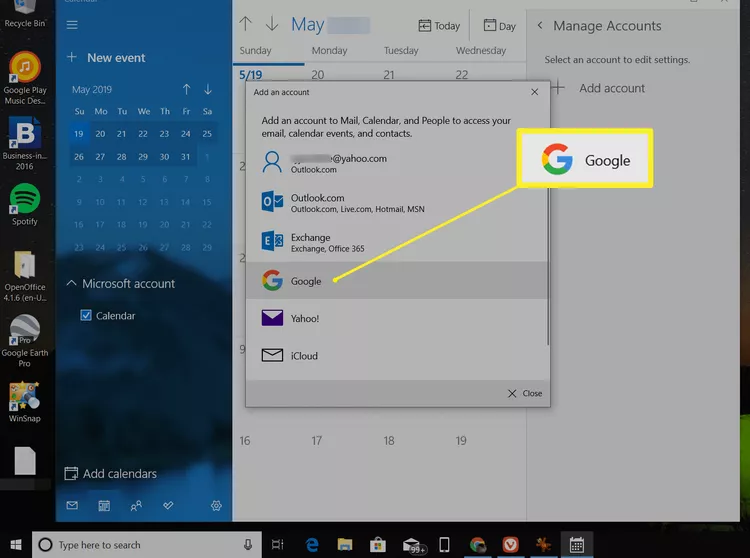Select May 22 in mini calendar

click(143, 134)
